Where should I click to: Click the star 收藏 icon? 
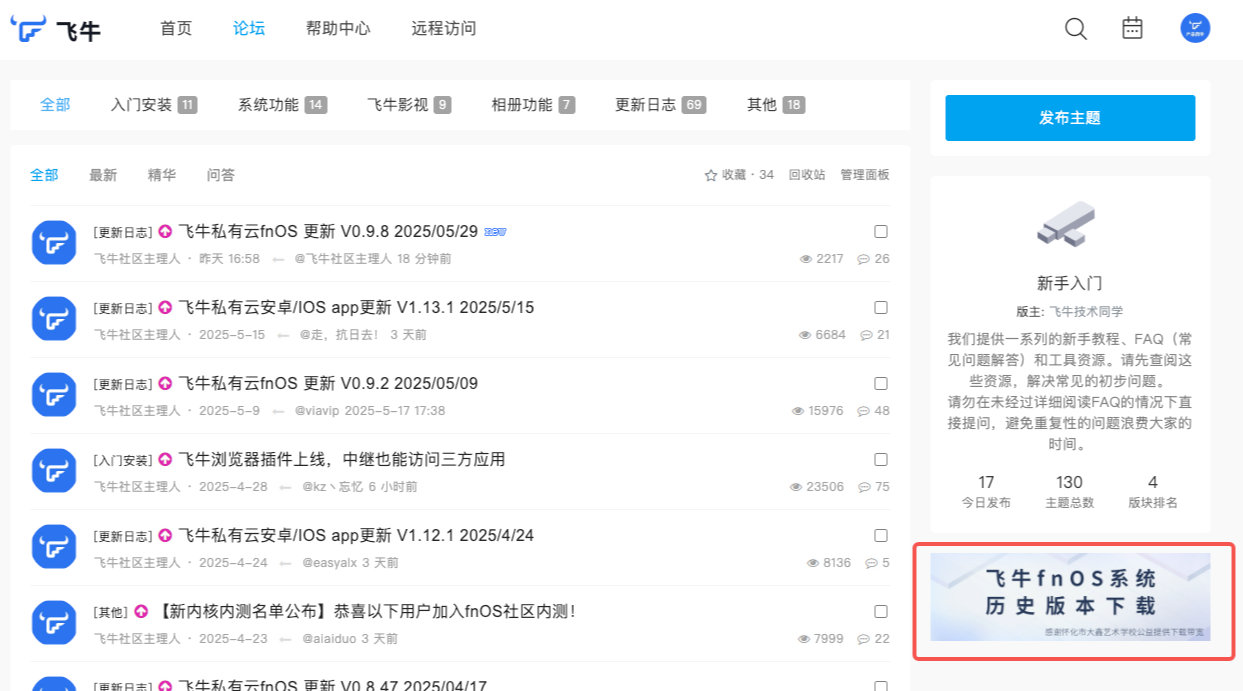coord(711,175)
